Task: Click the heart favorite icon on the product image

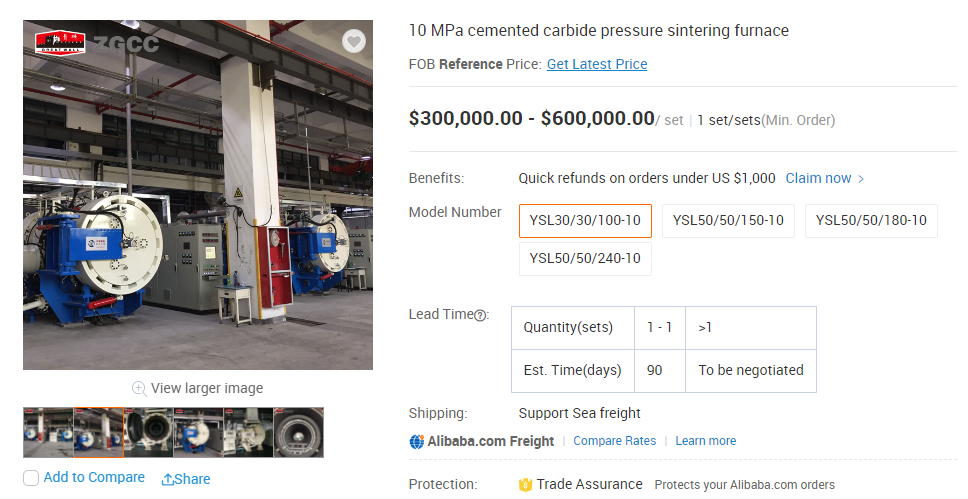Action: 354,41
